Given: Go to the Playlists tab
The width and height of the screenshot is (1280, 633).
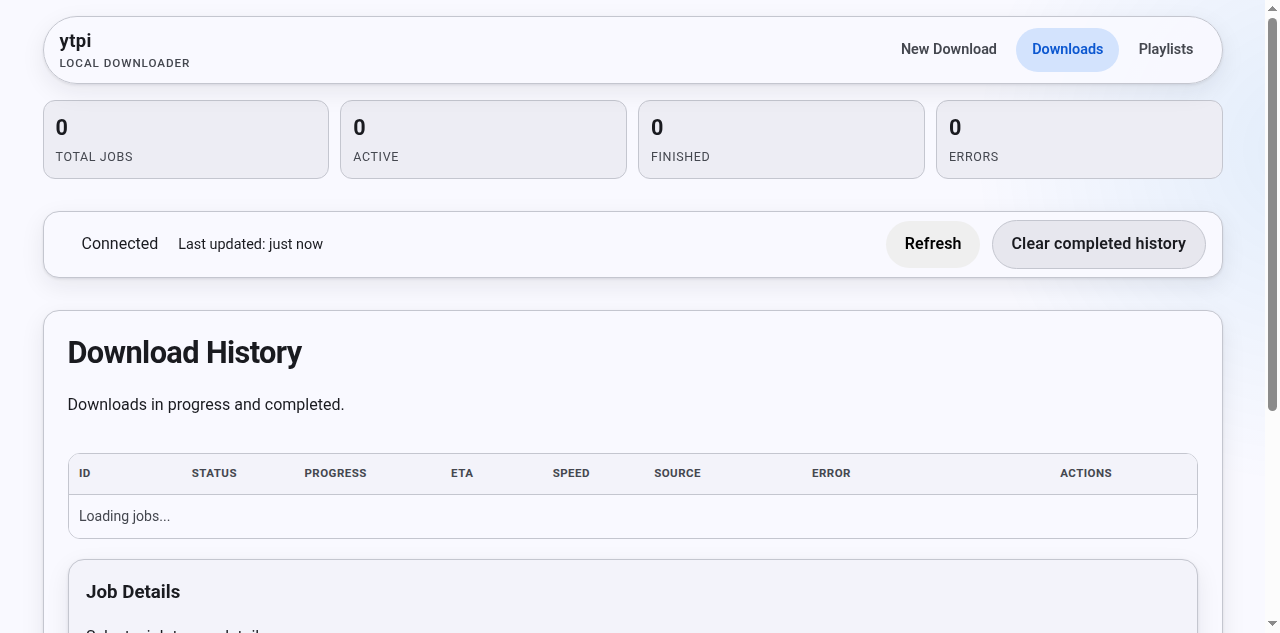Looking at the screenshot, I should tap(1165, 49).
